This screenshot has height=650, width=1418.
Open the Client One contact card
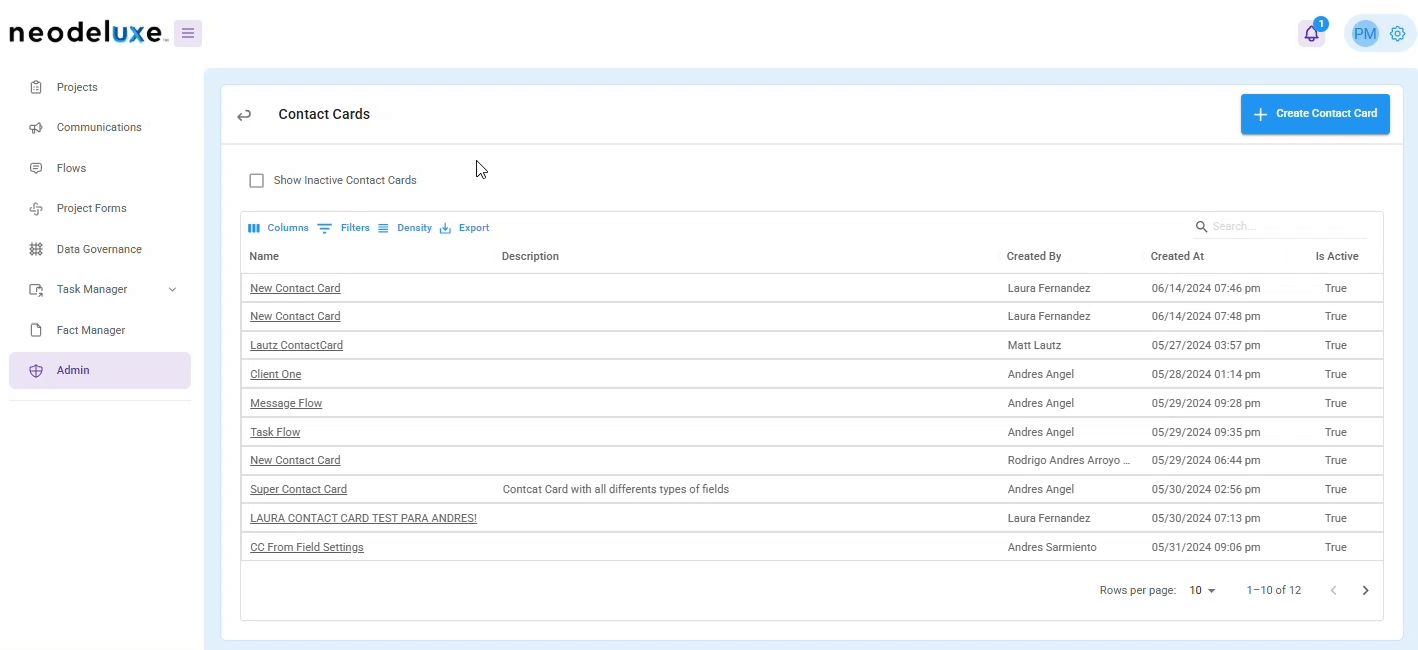[x=275, y=374]
